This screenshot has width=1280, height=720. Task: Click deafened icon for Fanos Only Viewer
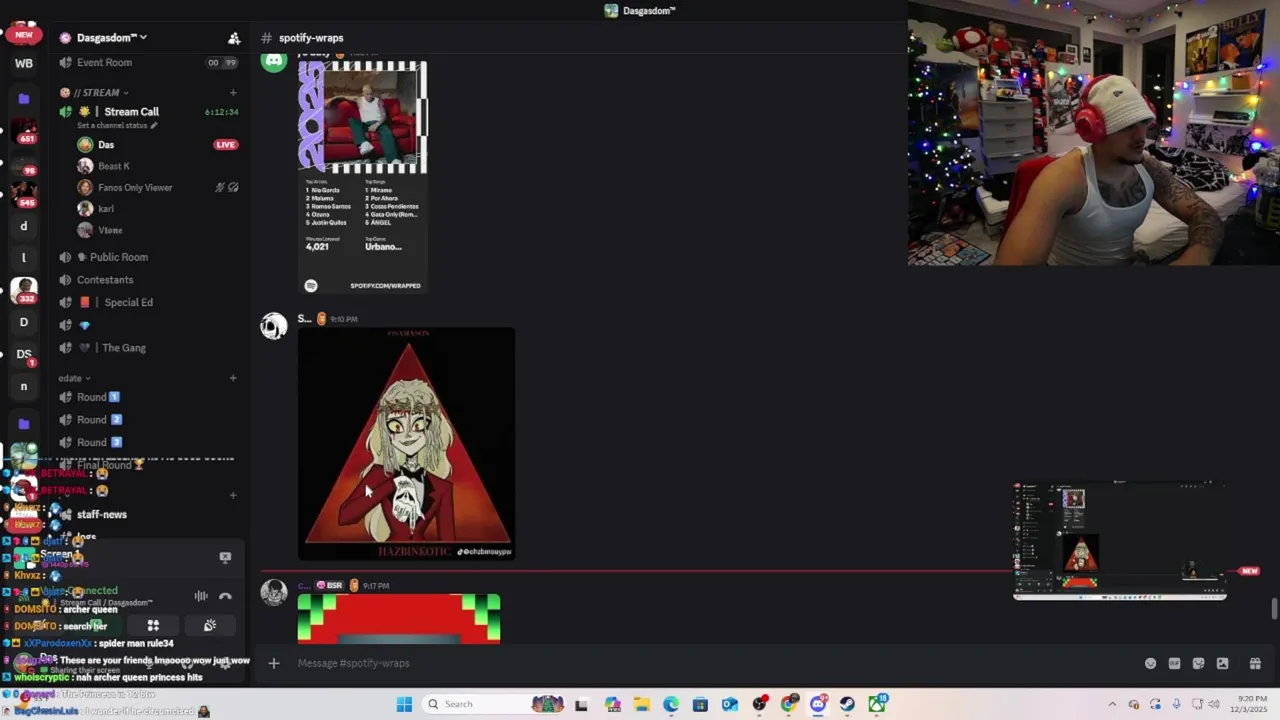(233, 187)
